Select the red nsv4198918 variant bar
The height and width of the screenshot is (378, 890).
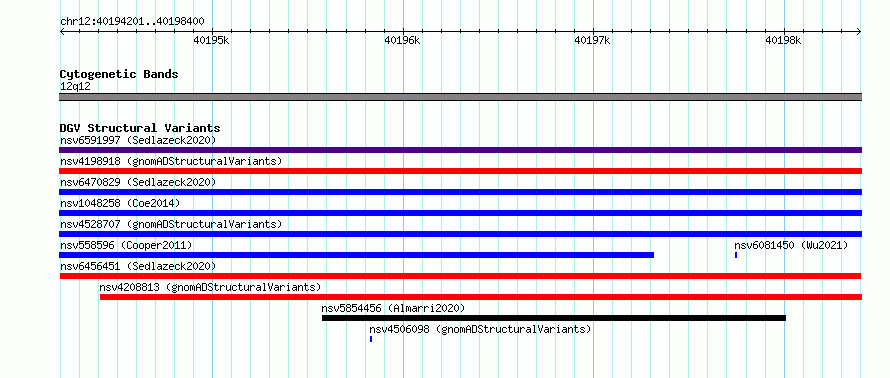coord(460,171)
